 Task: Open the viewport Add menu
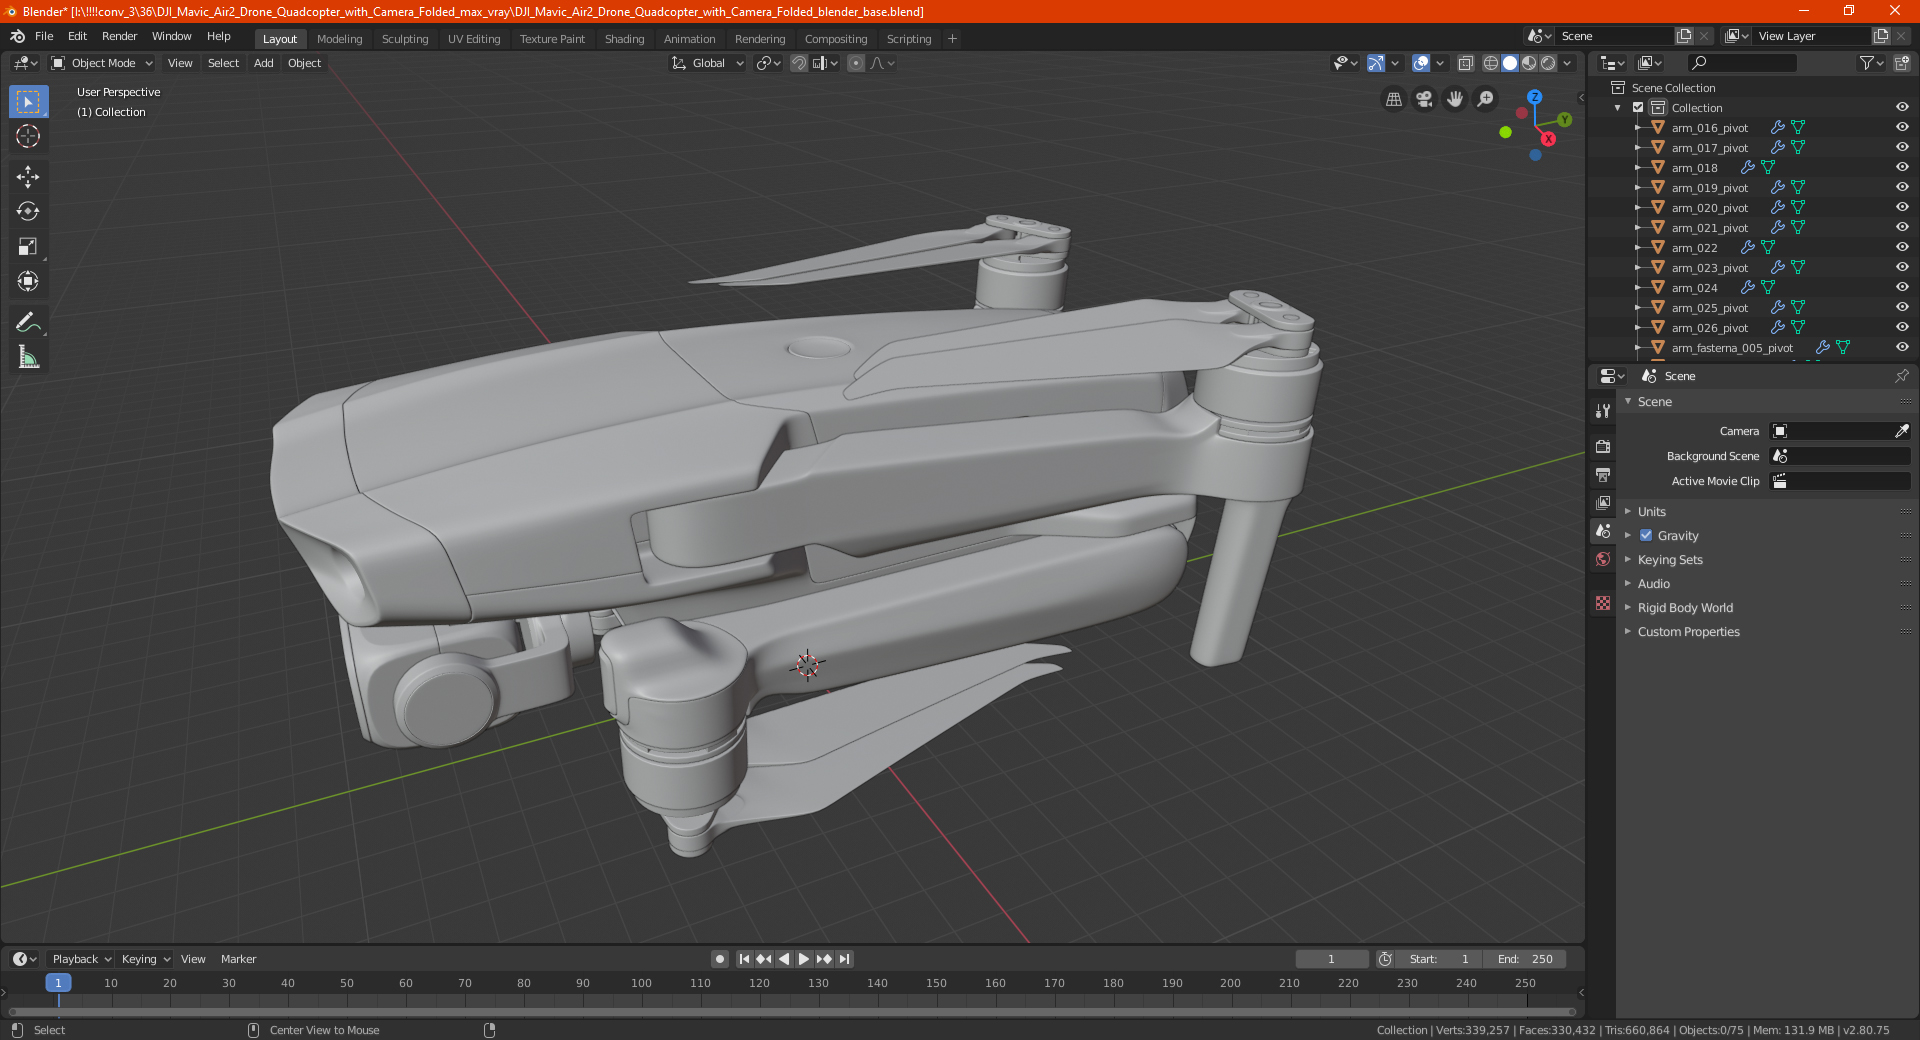point(264,63)
